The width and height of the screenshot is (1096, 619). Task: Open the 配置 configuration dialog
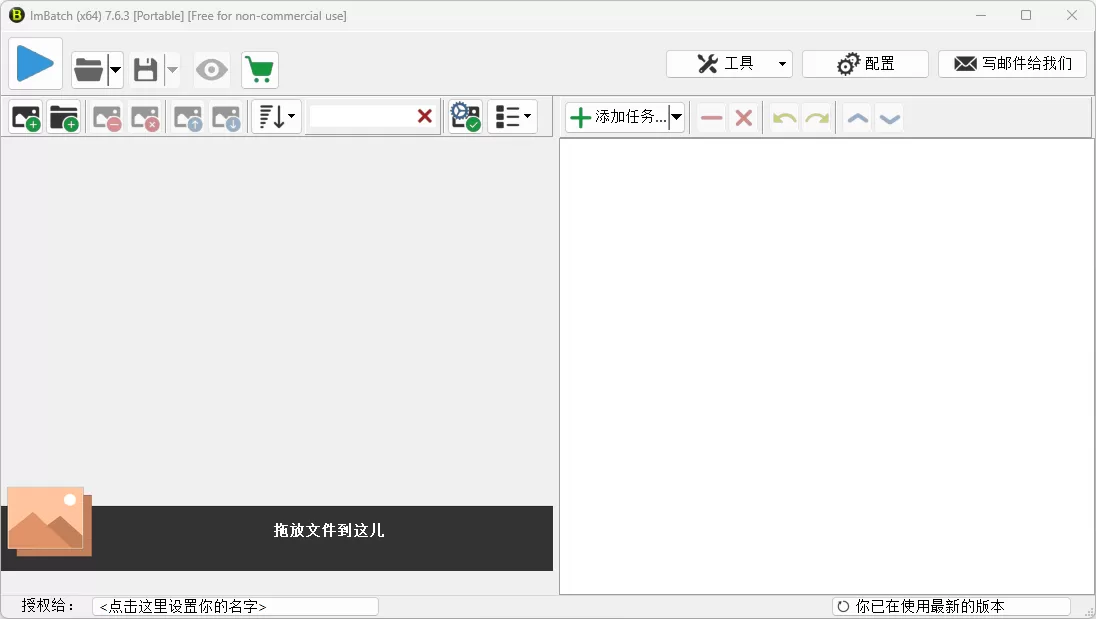click(x=864, y=63)
